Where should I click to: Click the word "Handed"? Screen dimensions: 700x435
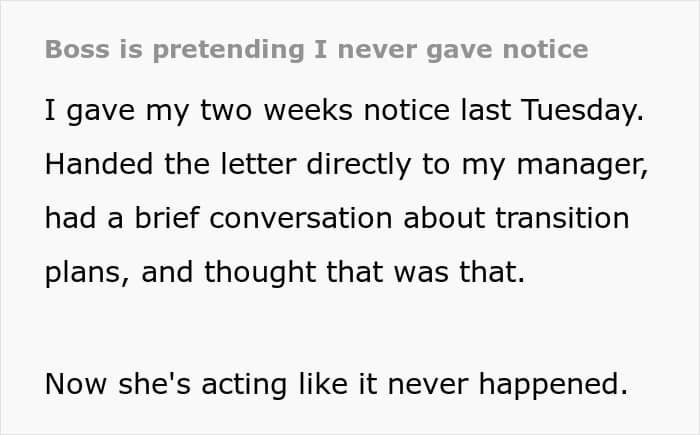pyautogui.click(x=97, y=165)
